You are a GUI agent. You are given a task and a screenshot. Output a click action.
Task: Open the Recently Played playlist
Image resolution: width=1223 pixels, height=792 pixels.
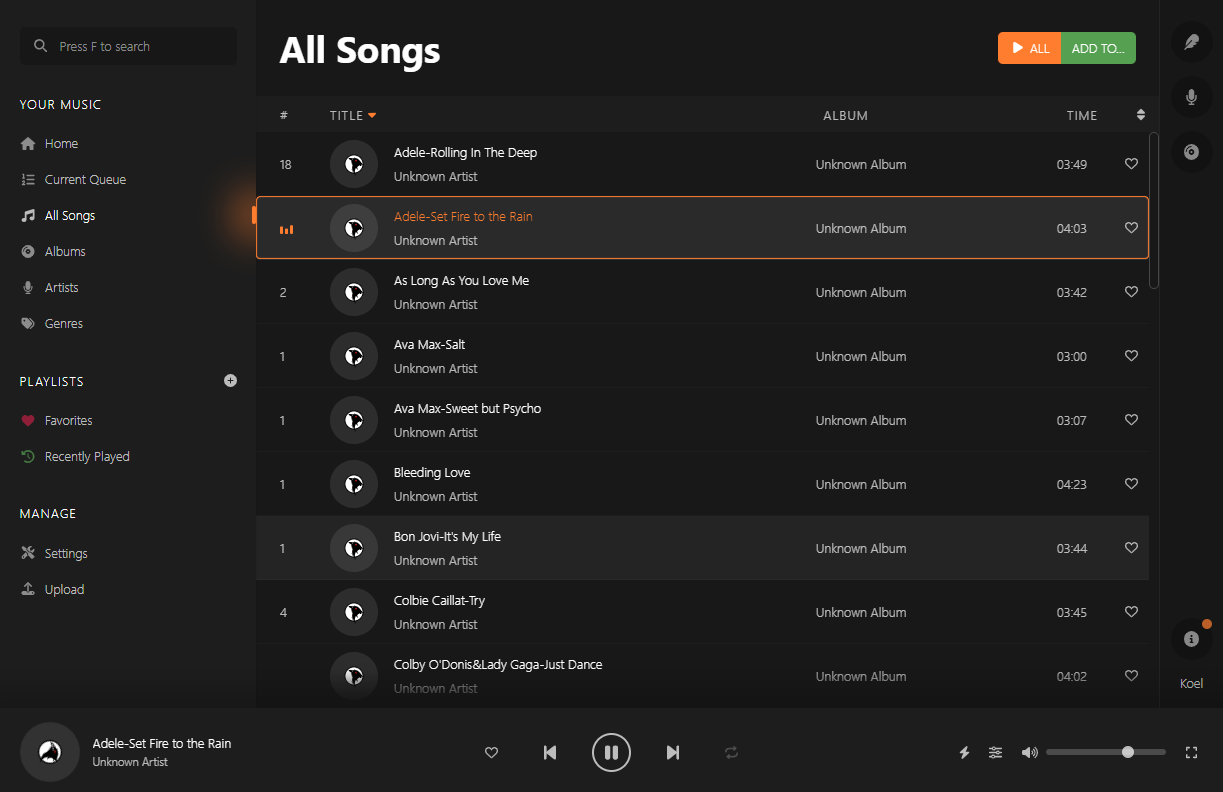coord(87,457)
